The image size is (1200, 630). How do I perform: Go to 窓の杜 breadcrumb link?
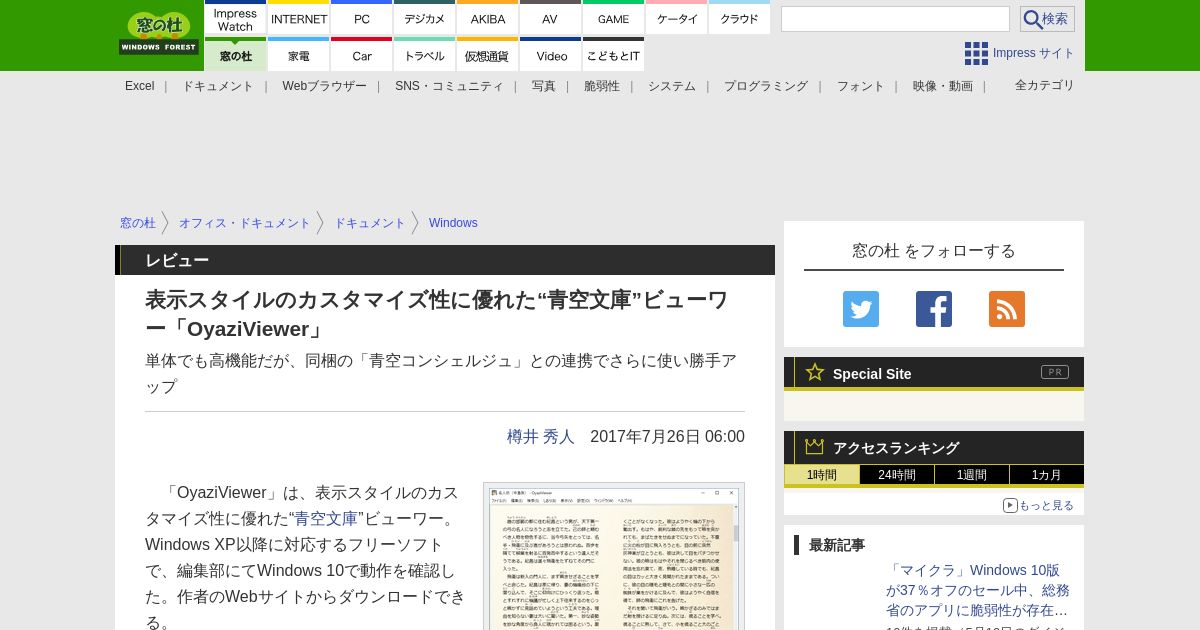click(x=138, y=223)
